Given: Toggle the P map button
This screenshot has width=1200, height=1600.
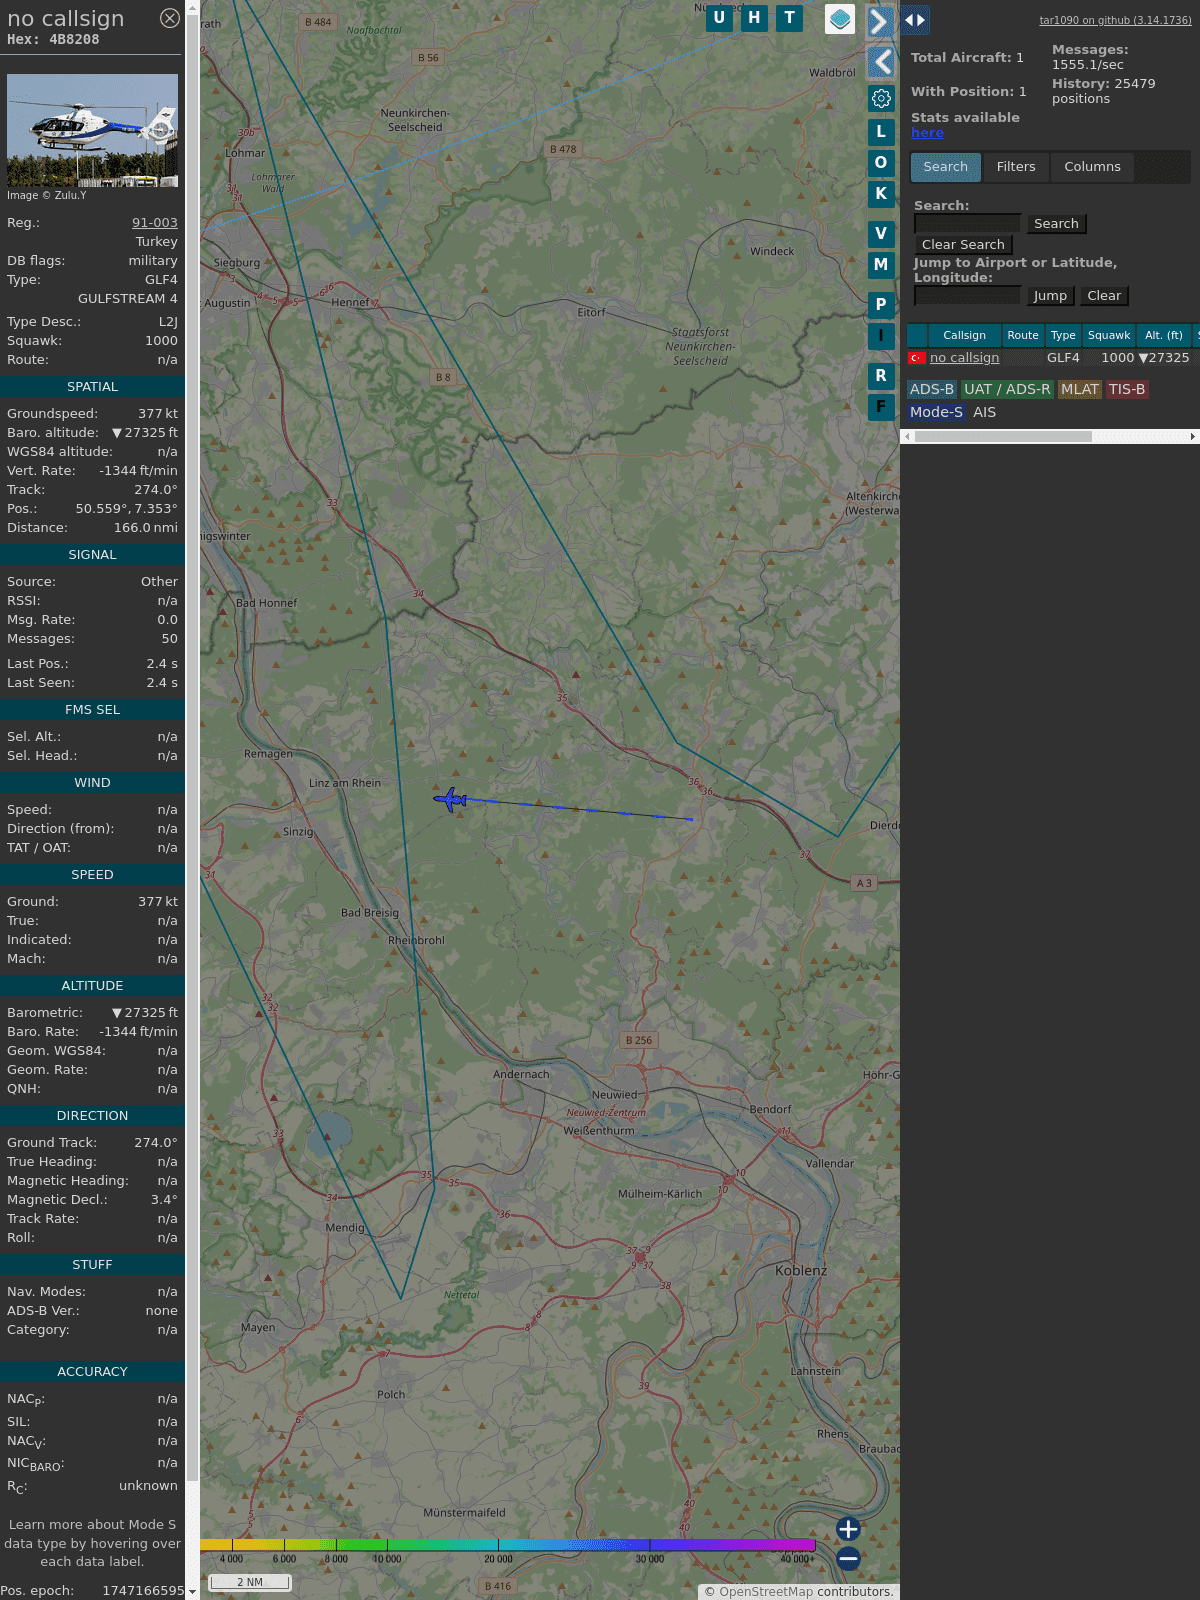Looking at the screenshot, I should tap(881, 304).
